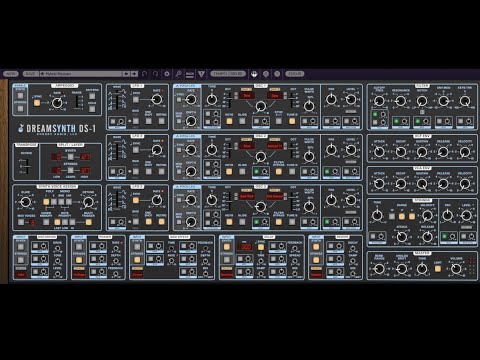The width and height of the screenshot is (480, 360).
Task: Click the round icon left of help icon
Action: click(x=266, y=74)
